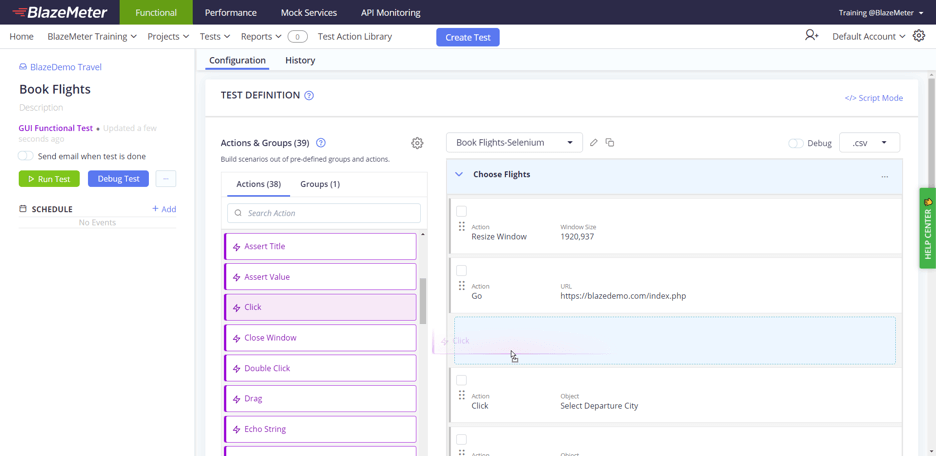The width and height of the screenshot is (936, 456).
Task: Check the Go step checkbox
Action: tap(461, 270)
